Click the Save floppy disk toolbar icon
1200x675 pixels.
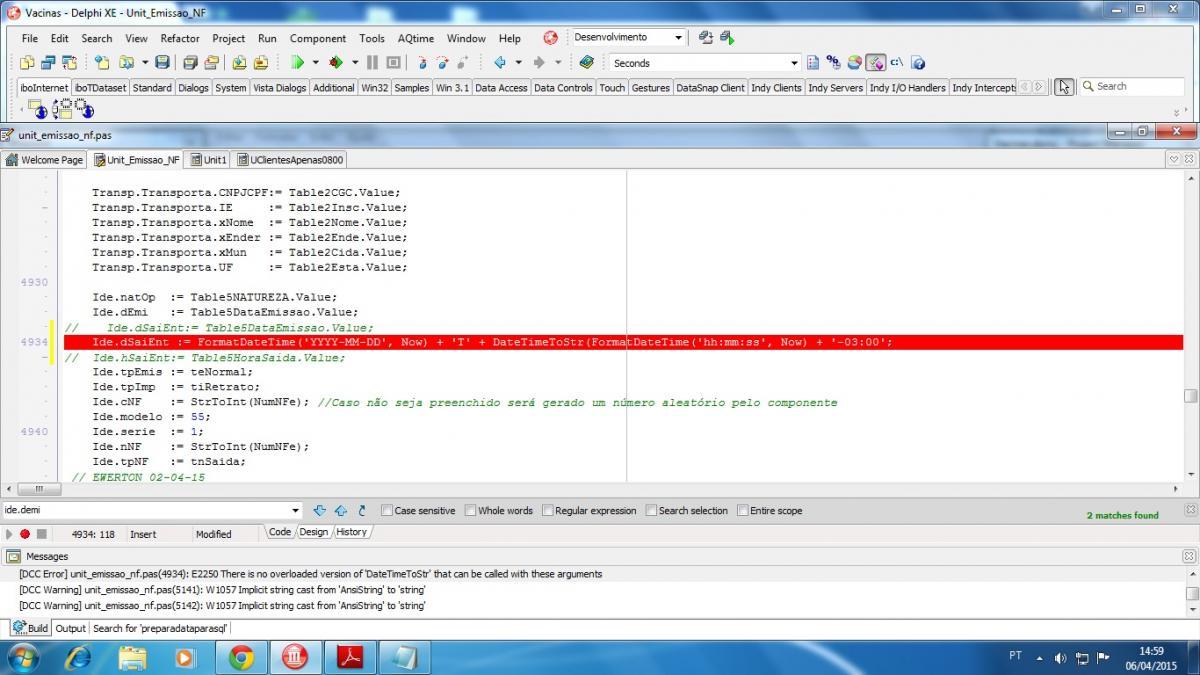(x=162, y=62)
